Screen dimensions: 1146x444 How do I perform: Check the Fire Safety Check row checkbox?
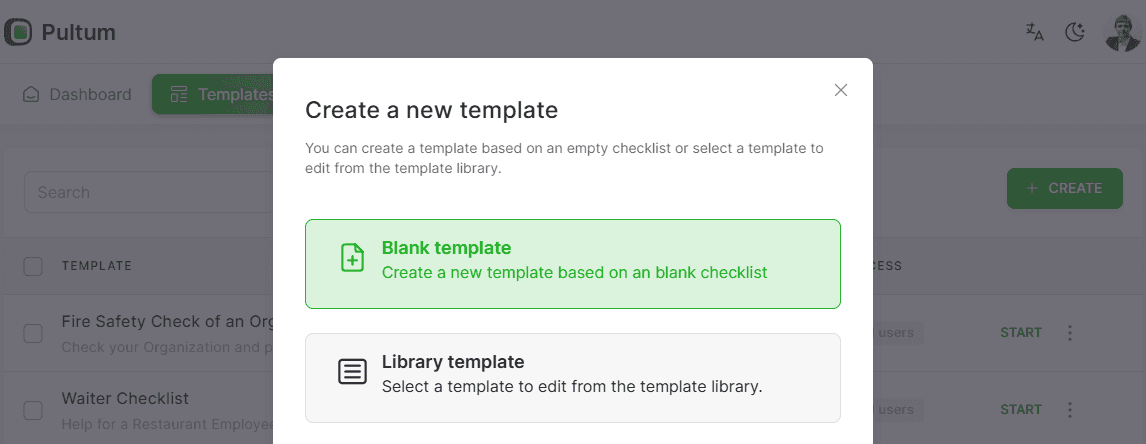33,333
